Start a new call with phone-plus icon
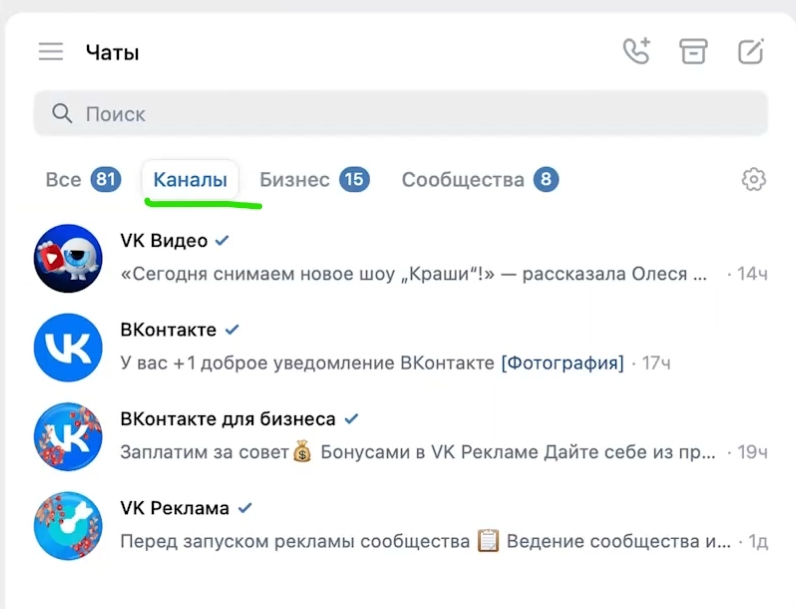 (637, 51)
